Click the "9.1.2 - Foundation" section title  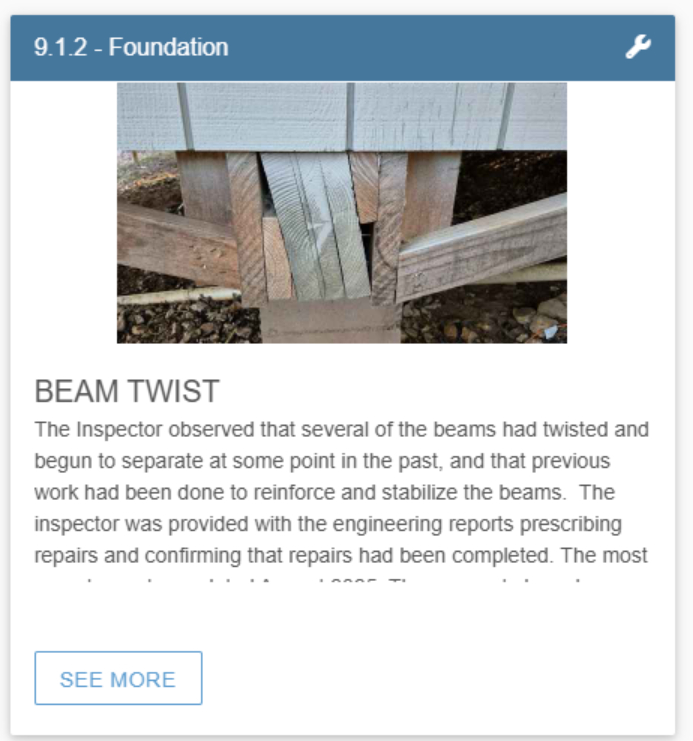tap(130, 47)
